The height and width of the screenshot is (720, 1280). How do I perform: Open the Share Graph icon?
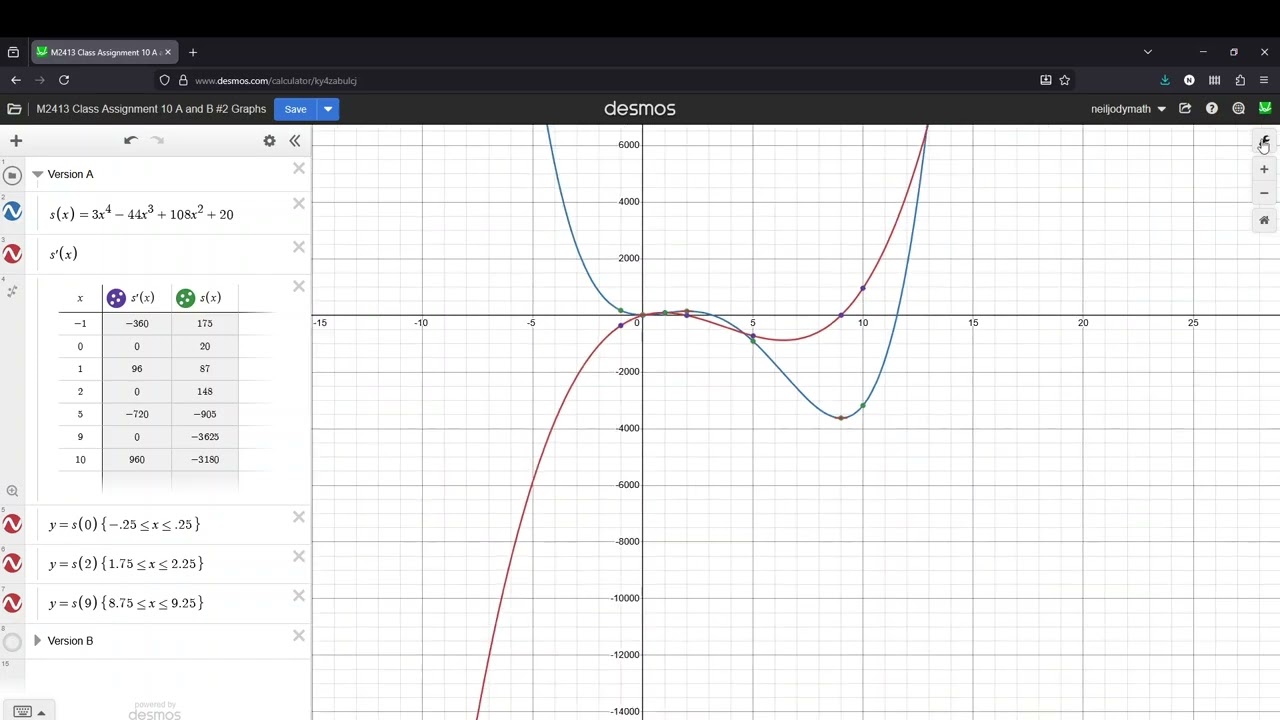[x=1185, y=109]
